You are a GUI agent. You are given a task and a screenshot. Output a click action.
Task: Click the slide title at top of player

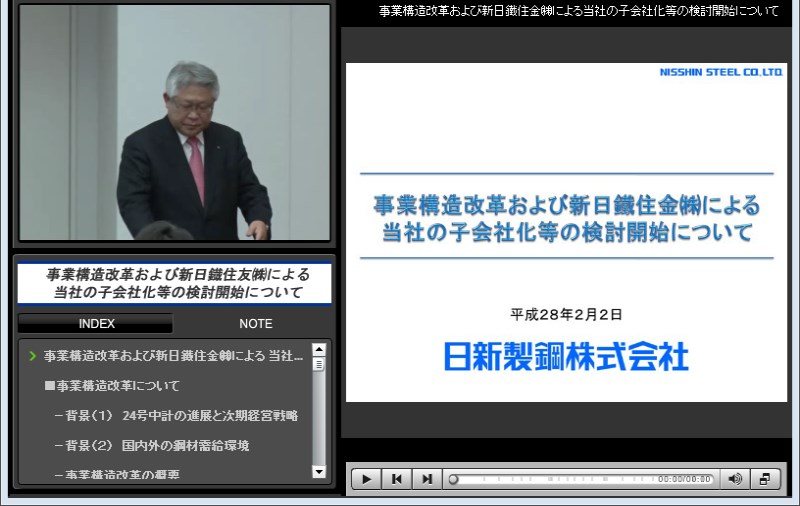[x=579, y=11]
